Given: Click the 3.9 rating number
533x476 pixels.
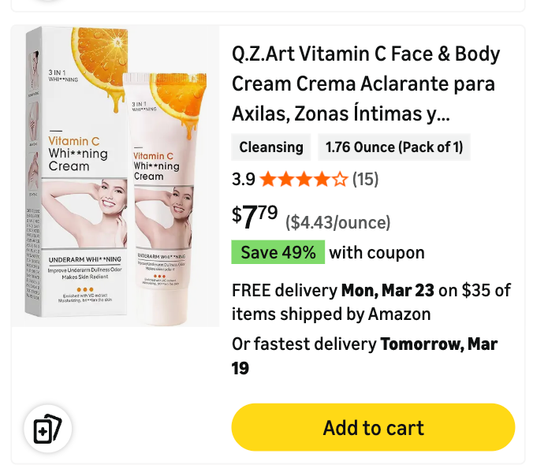Looking at the screenshot, I should coord(243,179).
